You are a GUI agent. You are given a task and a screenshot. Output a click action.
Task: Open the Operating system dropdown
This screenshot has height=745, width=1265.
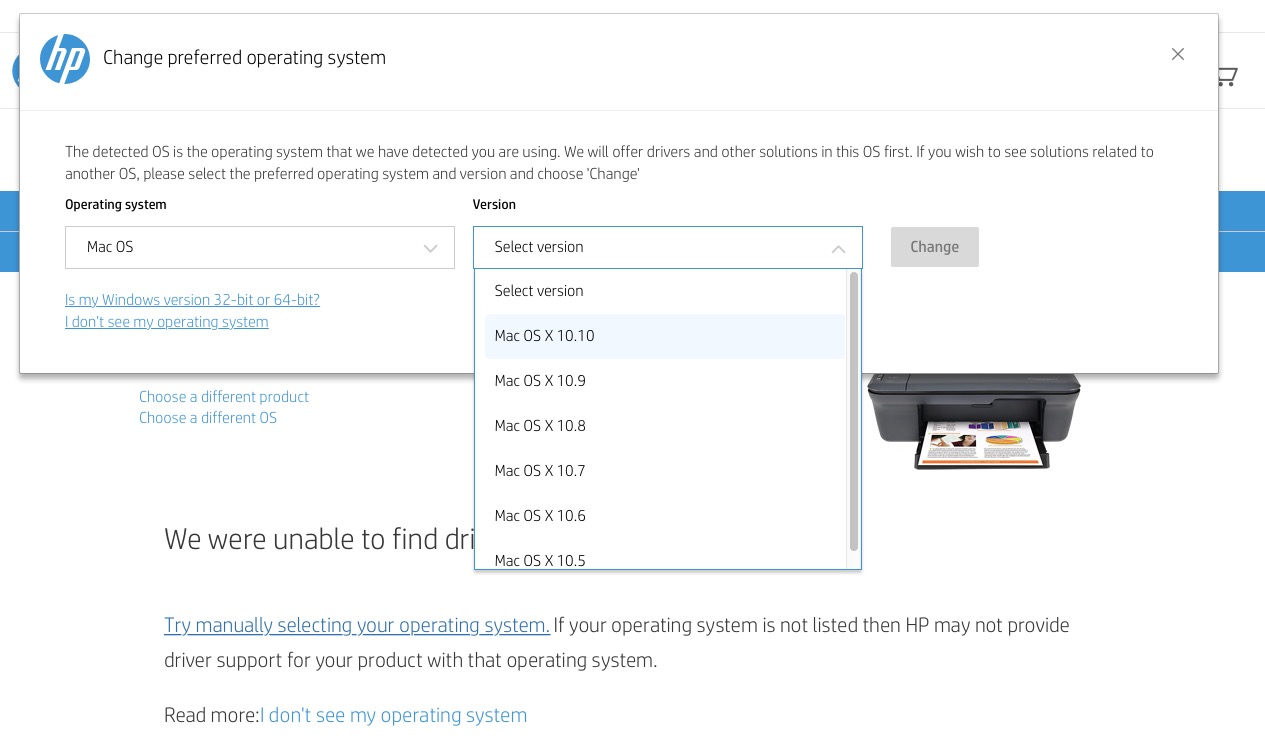[260, 247]
